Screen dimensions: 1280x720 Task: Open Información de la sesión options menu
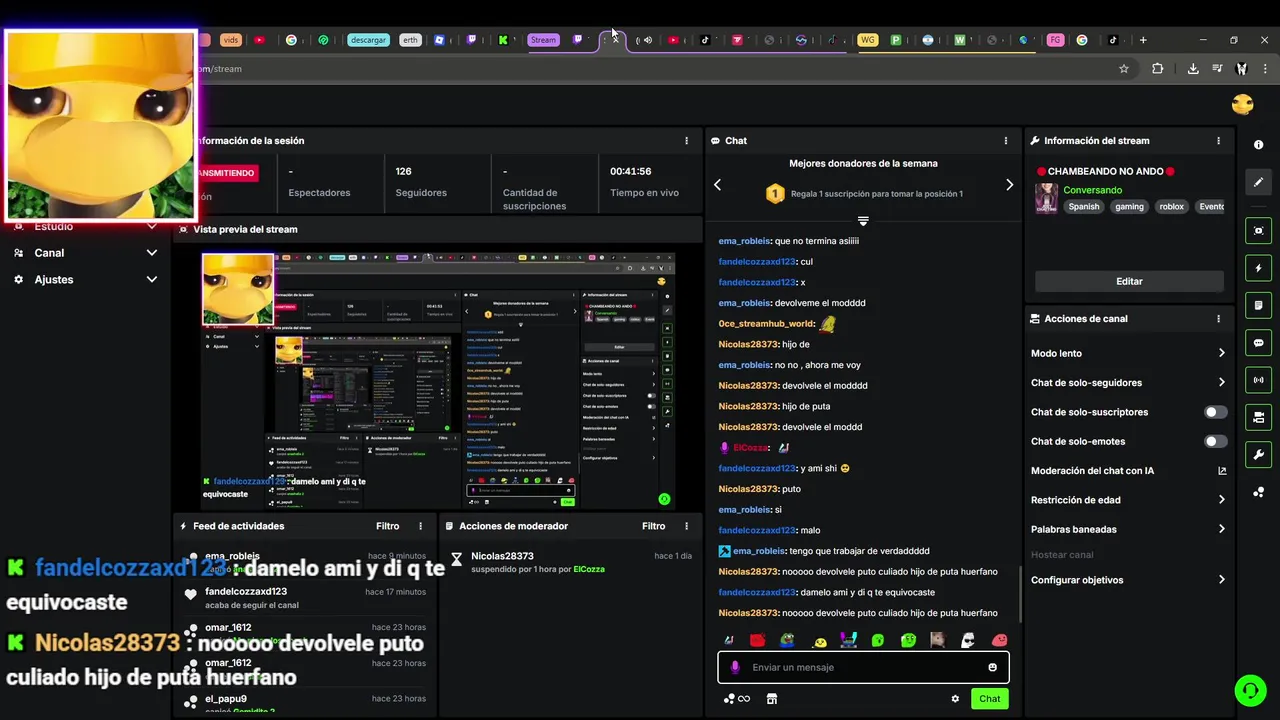click(686, 141)
